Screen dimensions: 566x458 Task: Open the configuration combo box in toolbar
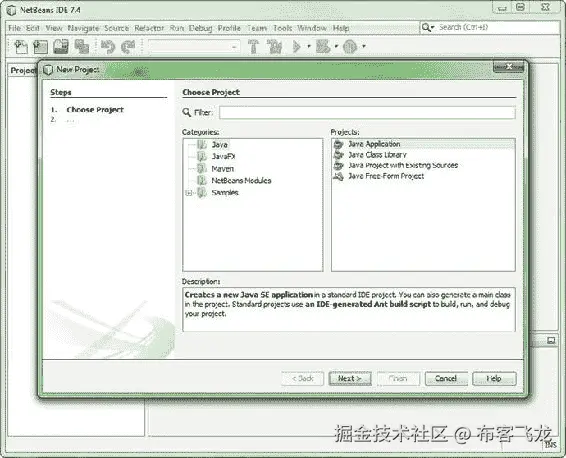[x=194, y=47]
